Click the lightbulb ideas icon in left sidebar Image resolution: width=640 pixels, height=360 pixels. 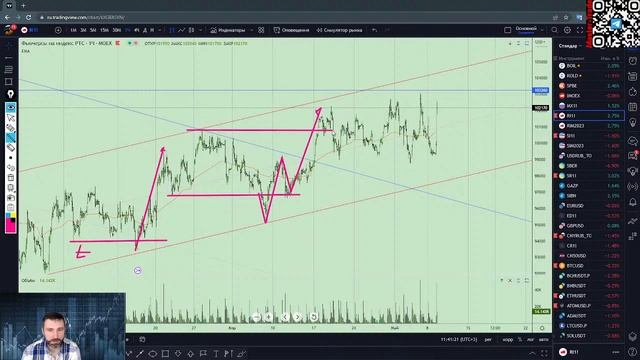pos(10,94)
